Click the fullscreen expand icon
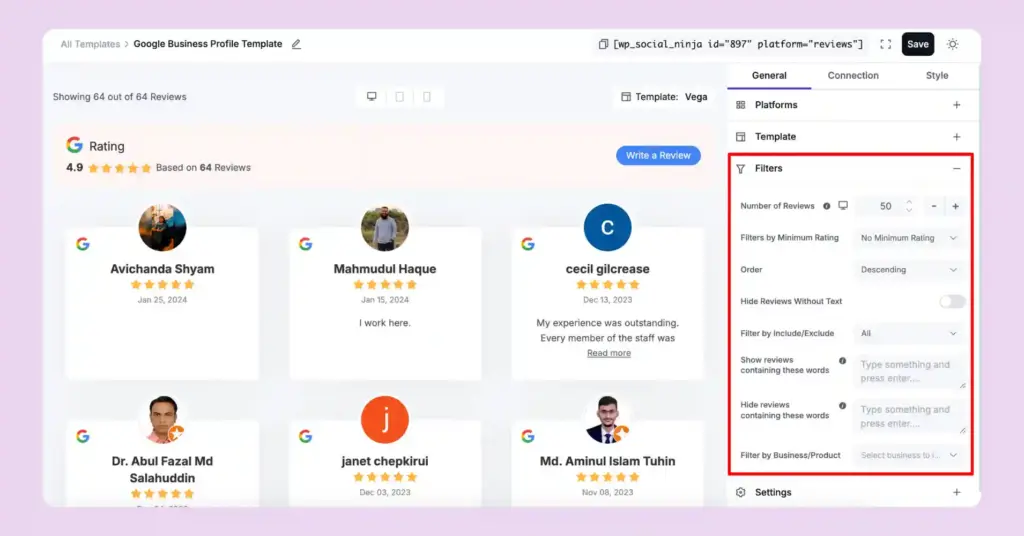Image resolution: width=1024 pixels, height=536 pixels. [x=885, y=44]
